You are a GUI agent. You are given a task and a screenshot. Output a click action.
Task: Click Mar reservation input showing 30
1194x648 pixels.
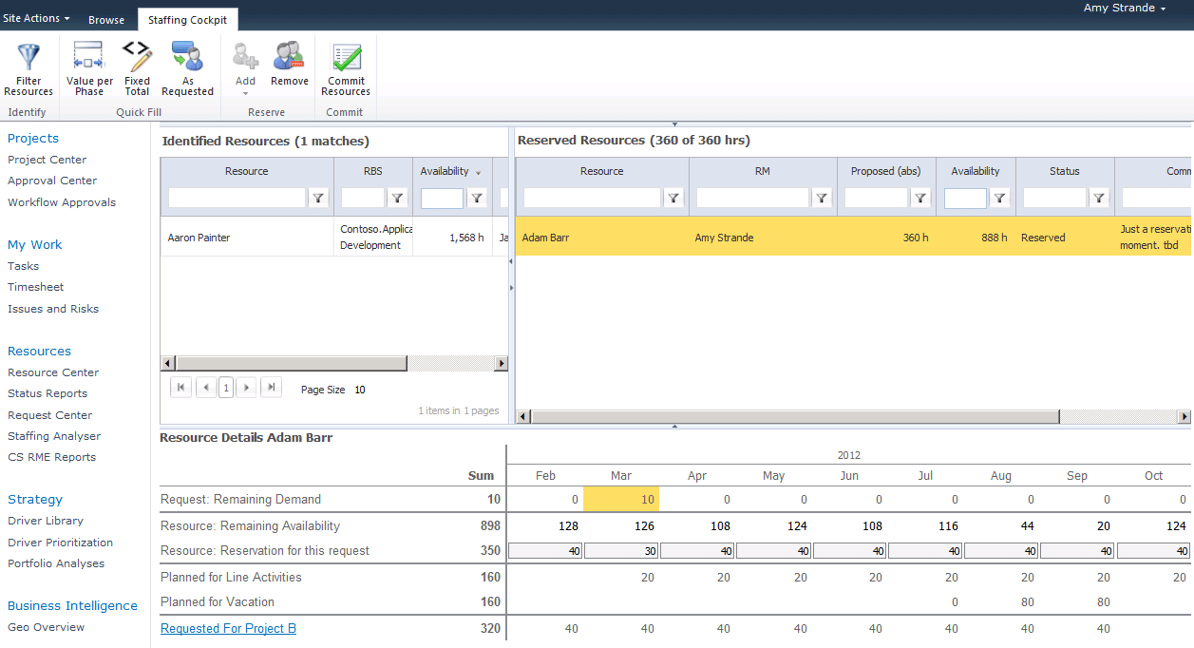[621, 551]
